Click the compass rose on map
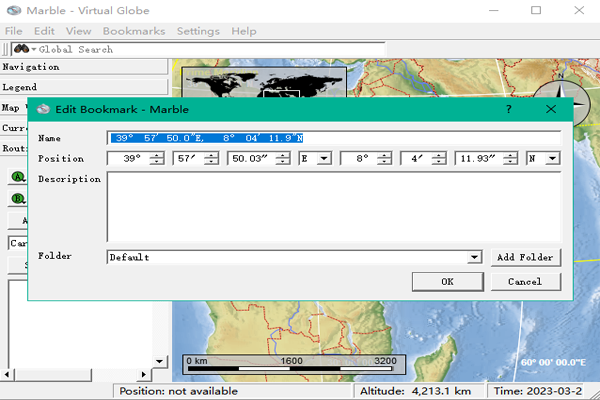The width and height of the screenshot is (600, 400). (x=562, y=101)
